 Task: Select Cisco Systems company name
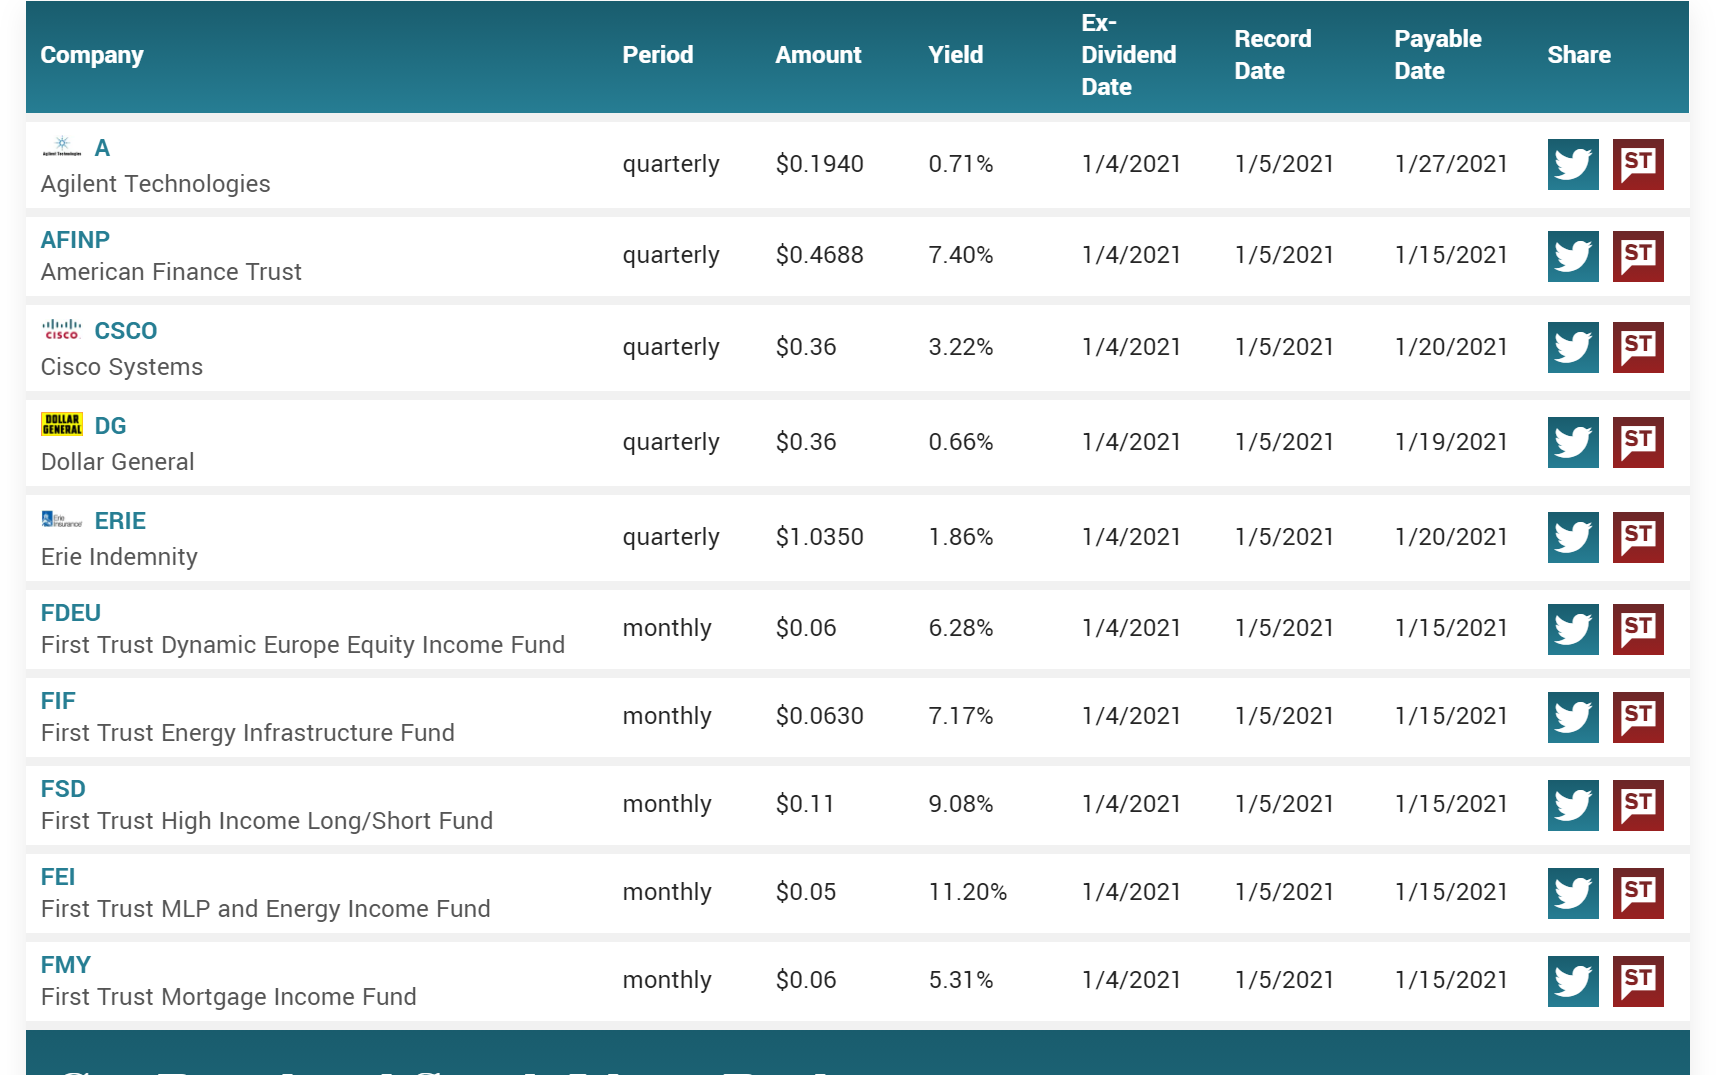(x=122, y=367)
